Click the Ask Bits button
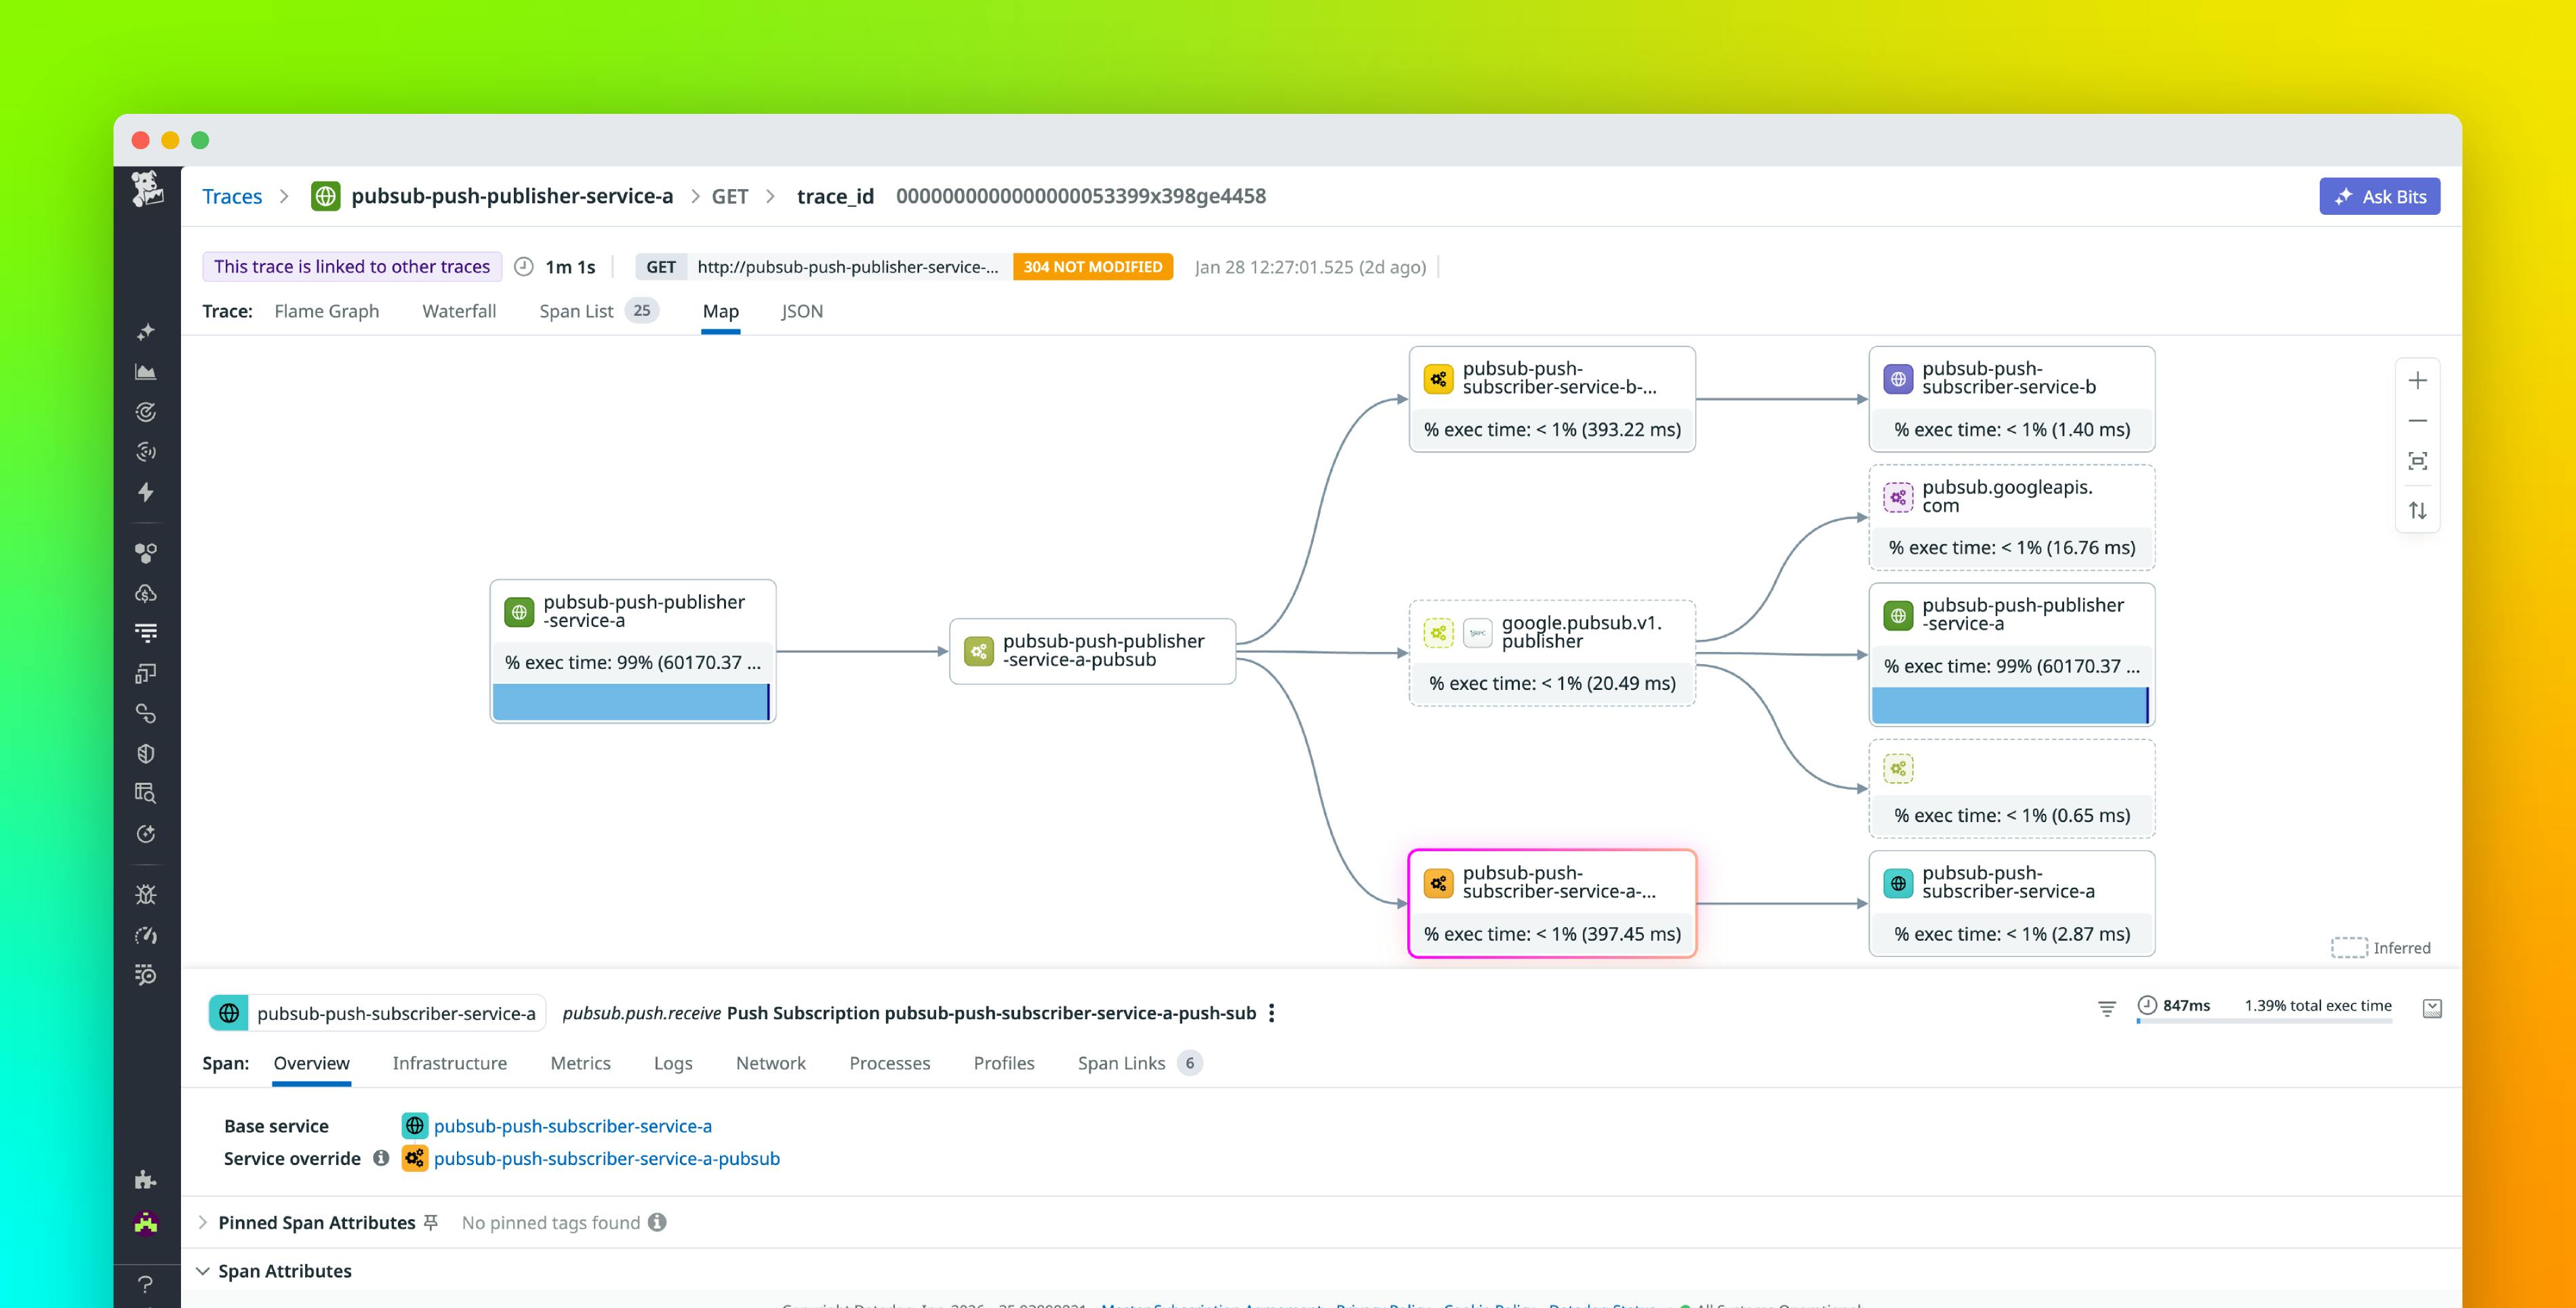2576x1308 pixels. pyautogui.click(x=2379, y=196)
